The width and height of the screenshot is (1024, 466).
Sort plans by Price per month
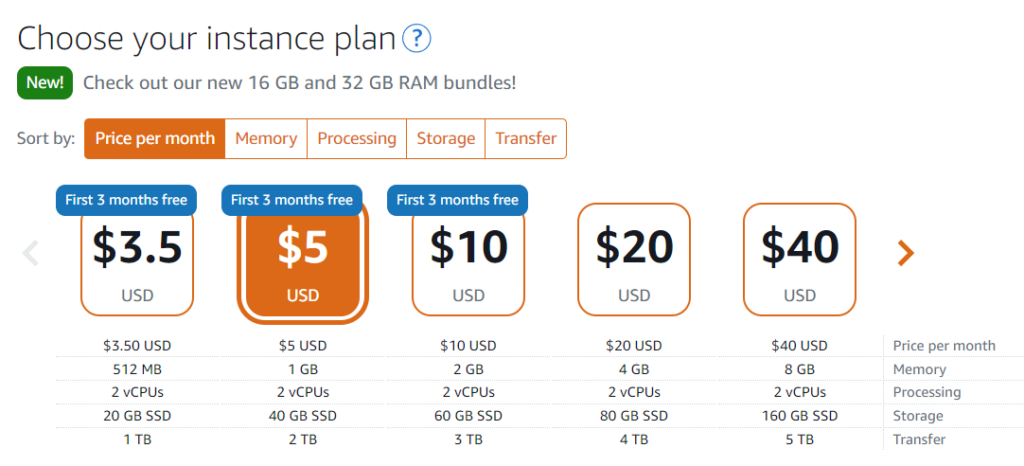pos(155,138)
